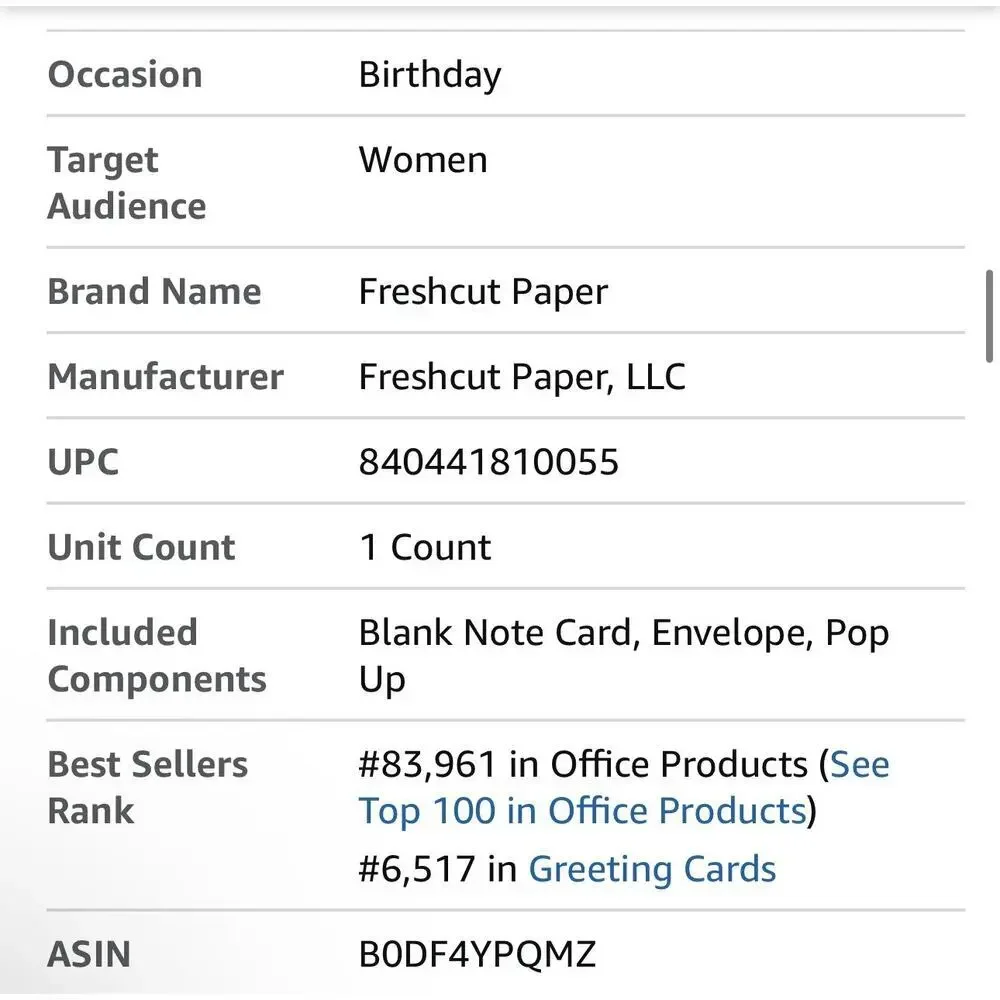Click the Birthday occasion value
Screen dimensions: 1000x1000
[430, 75]
